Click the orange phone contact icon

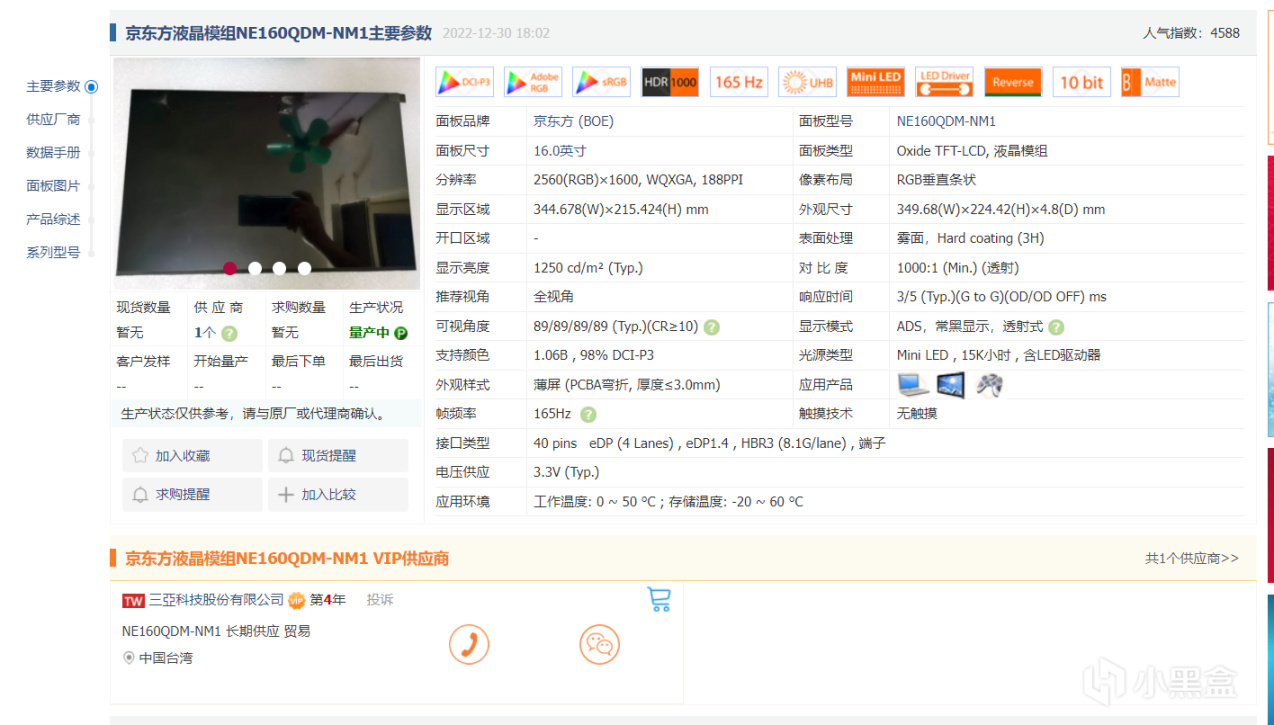(x=469, y=644)
